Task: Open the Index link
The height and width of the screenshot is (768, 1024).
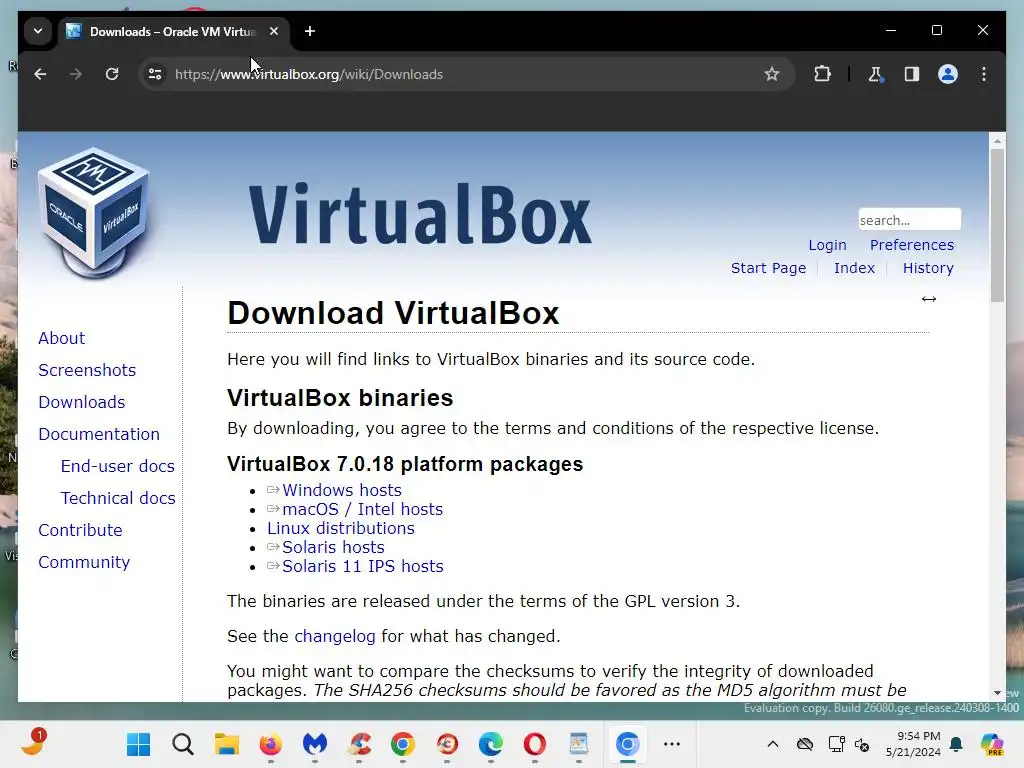Action: click(854, 268)
